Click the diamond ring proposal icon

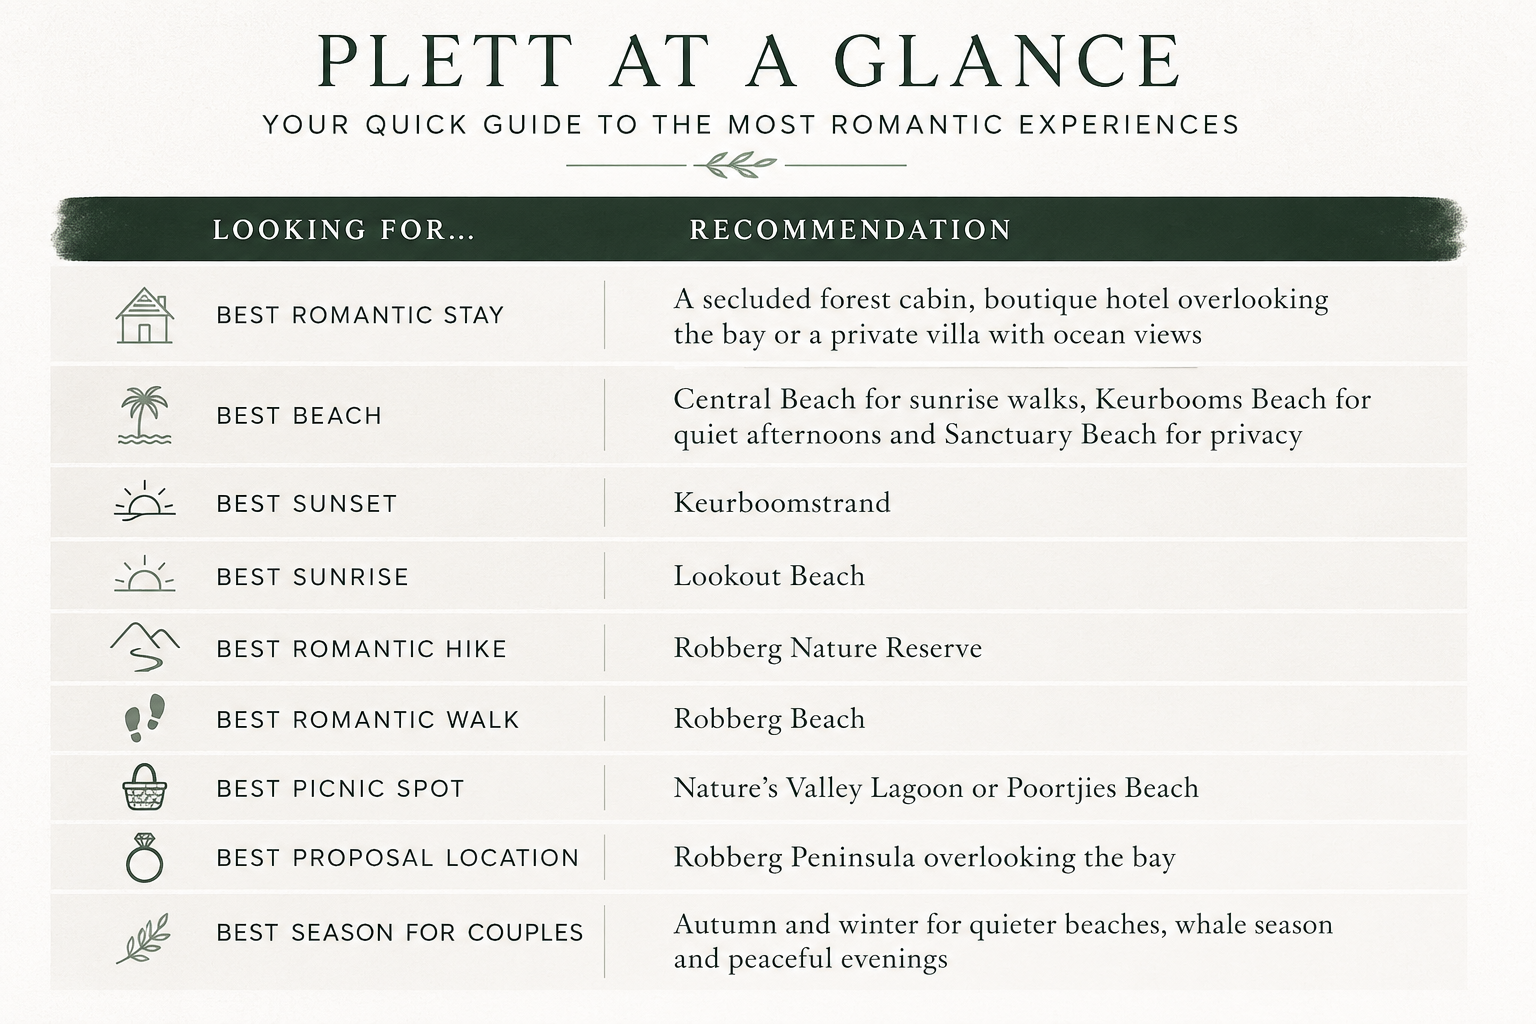click(145, 857)
